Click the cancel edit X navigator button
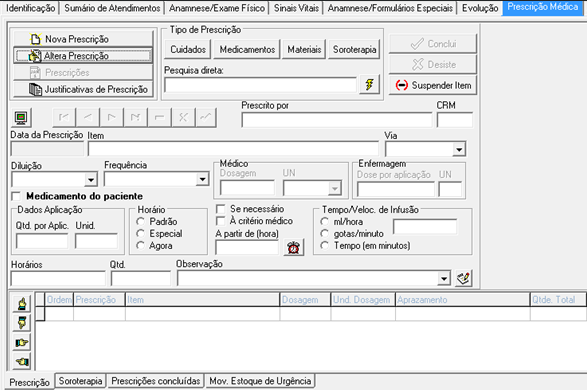The width and height of the screenshot is (587, 390). pyautogui.click(x=183, y=118)
